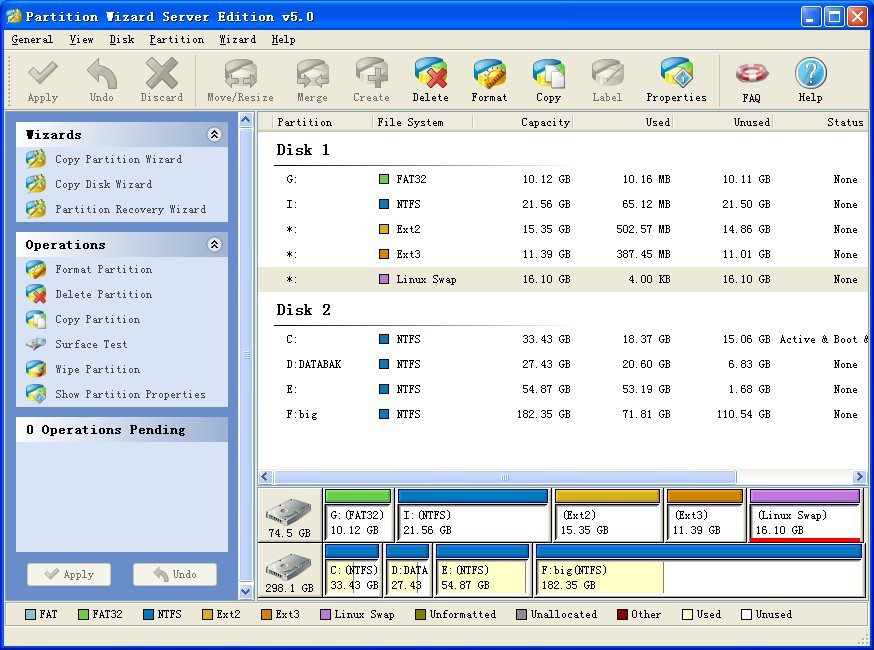The image size is (874, 650).
Task: Select the Move/Resize toolbar tool
Action: [x=240, y=81]
